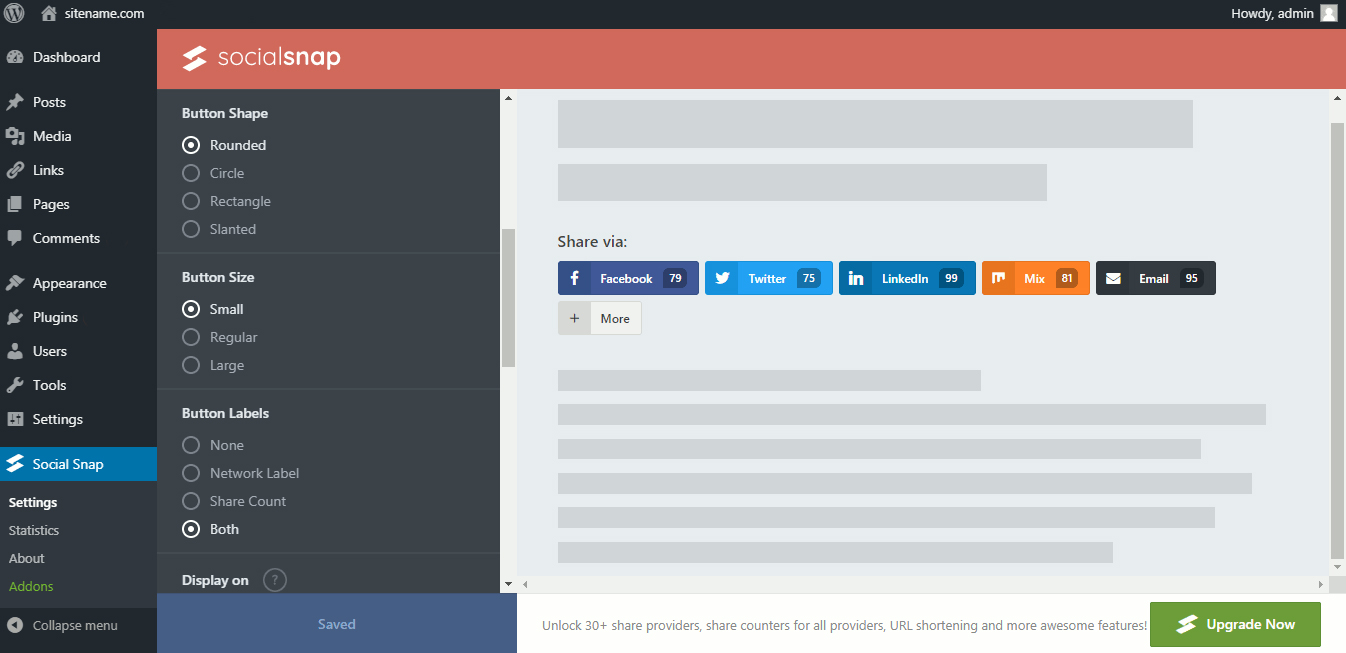Click the Appearance paintbrush icon
This screenshot has height=653, width=1346.
click(x=15, y=283)
